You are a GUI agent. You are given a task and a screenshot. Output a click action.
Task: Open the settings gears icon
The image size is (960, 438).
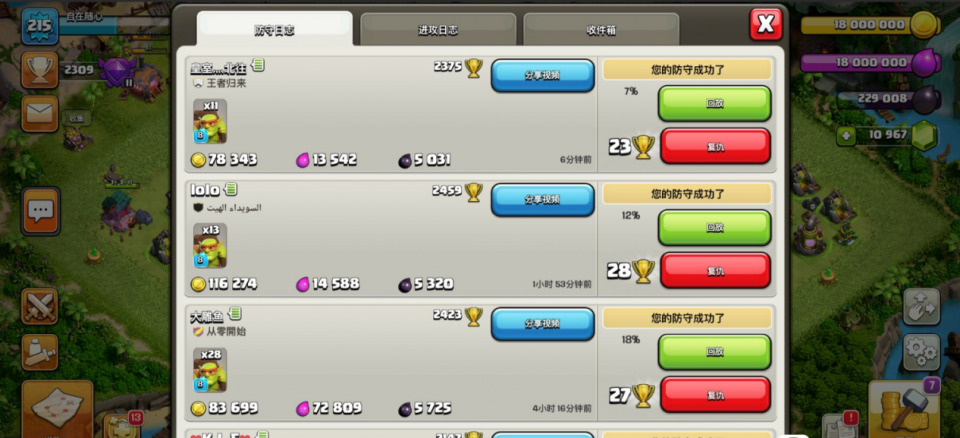click(921, 352)
